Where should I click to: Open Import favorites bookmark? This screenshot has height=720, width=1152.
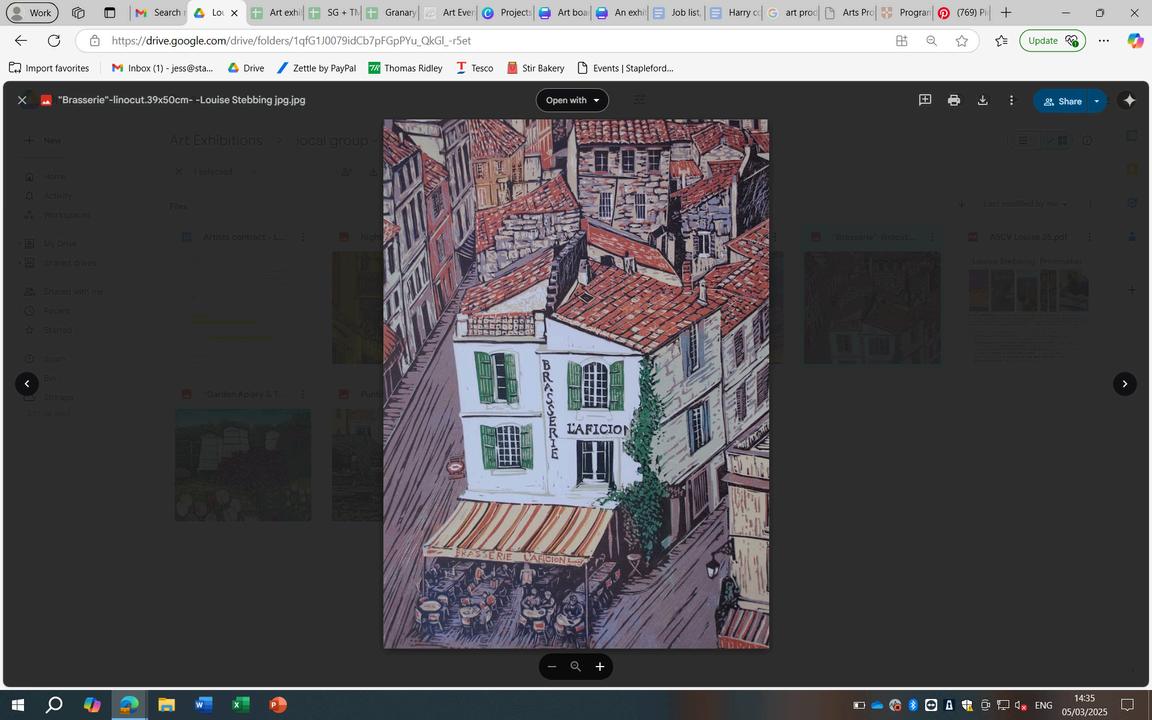(x=49, y=68)
